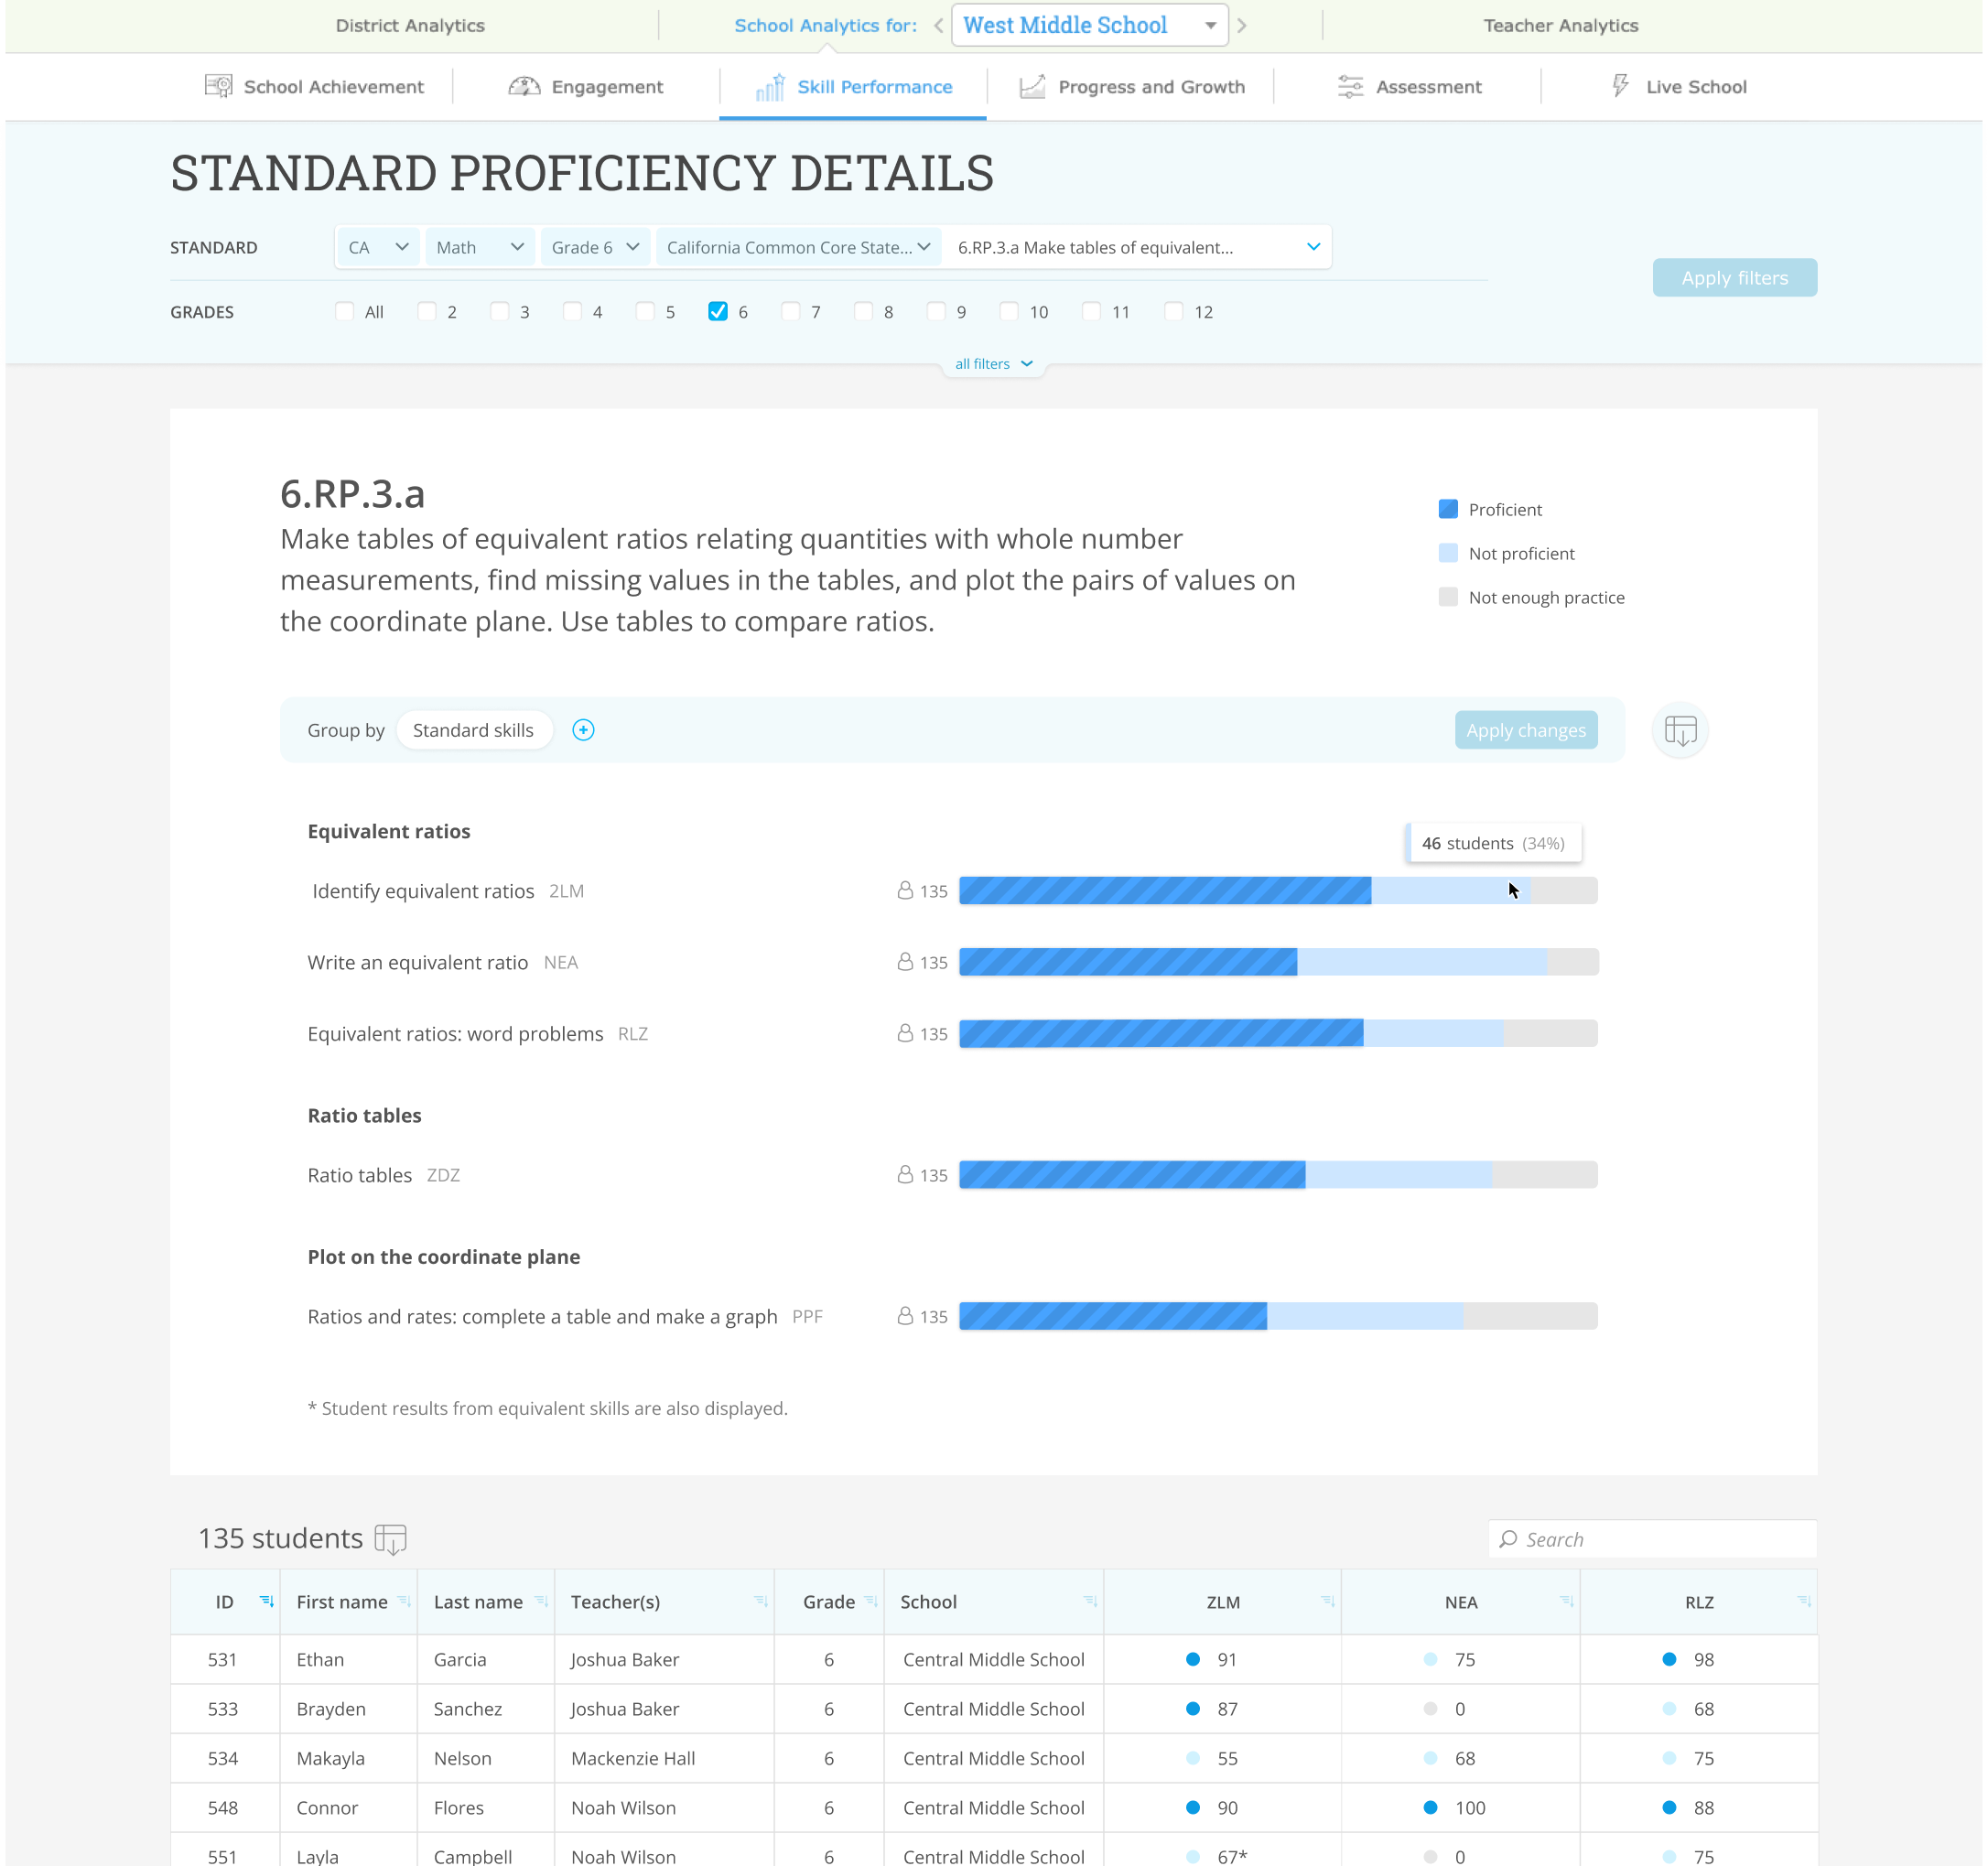Viewport: 1988px width, 1866px height.
Task: Open the West Middle School dropdown
Action: [x=1089, y=26]
